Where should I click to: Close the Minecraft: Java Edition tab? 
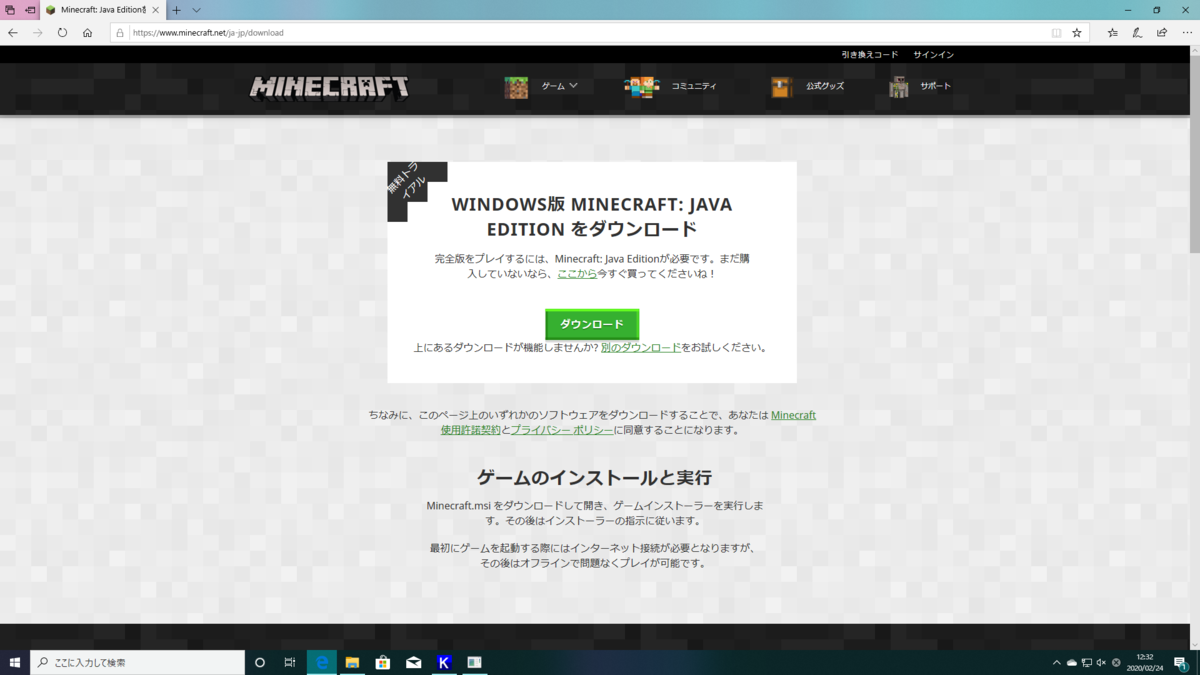click(155, 10)
